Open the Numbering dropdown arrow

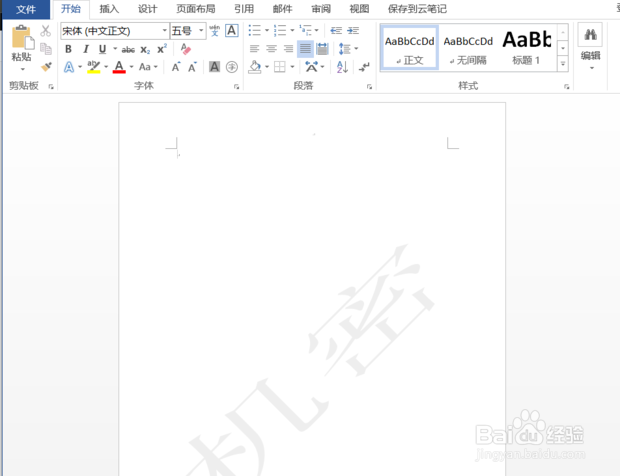coord(292,30)
